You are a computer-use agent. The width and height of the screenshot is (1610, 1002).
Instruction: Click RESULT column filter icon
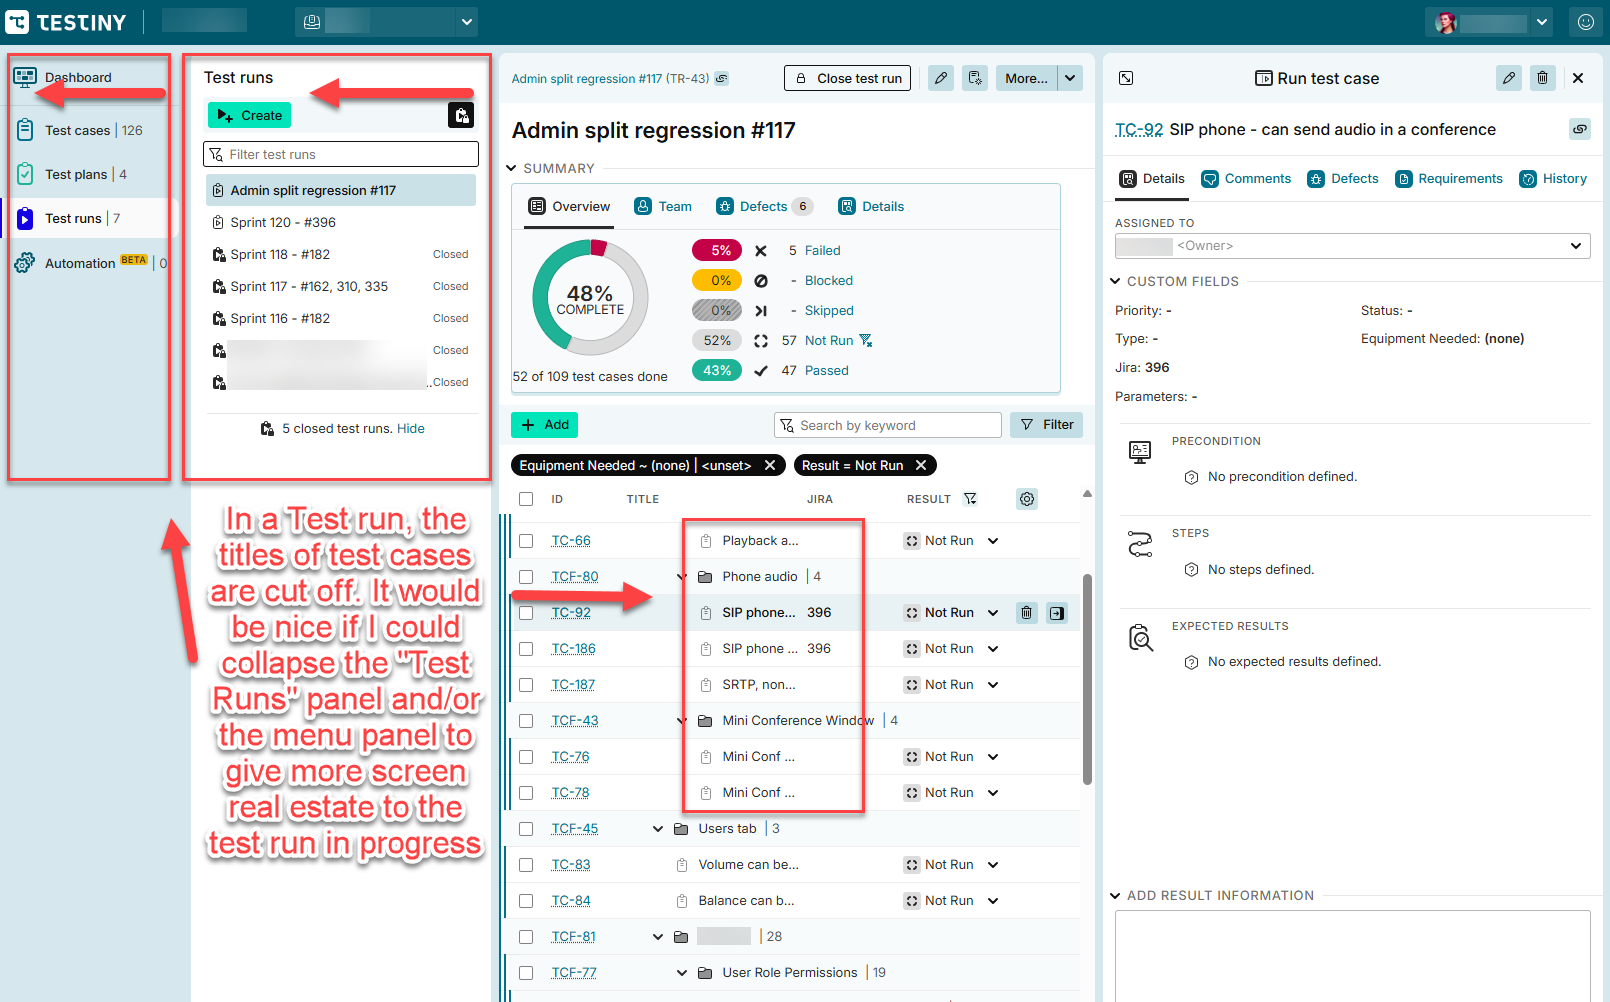point(970,499)
